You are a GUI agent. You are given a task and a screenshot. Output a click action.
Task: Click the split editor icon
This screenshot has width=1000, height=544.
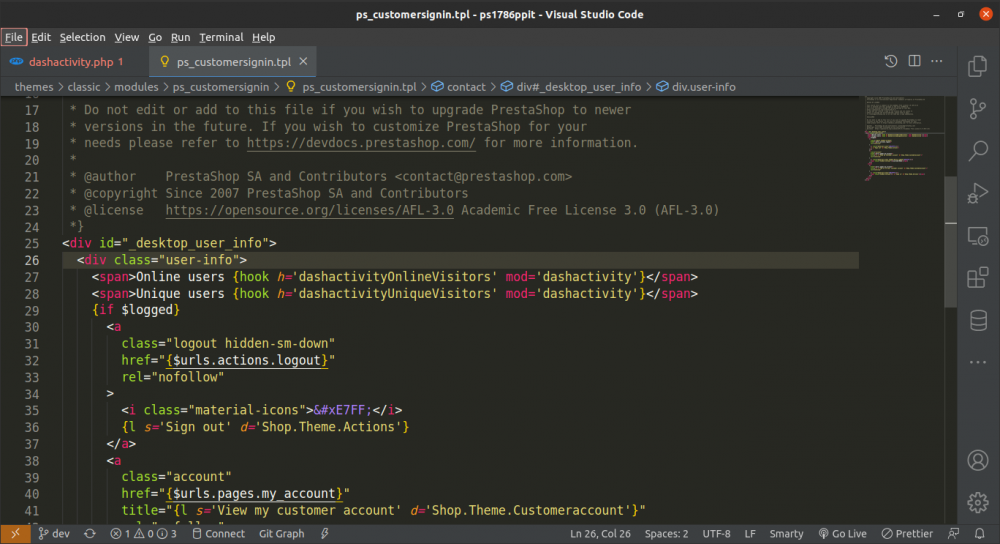point(914,61)
